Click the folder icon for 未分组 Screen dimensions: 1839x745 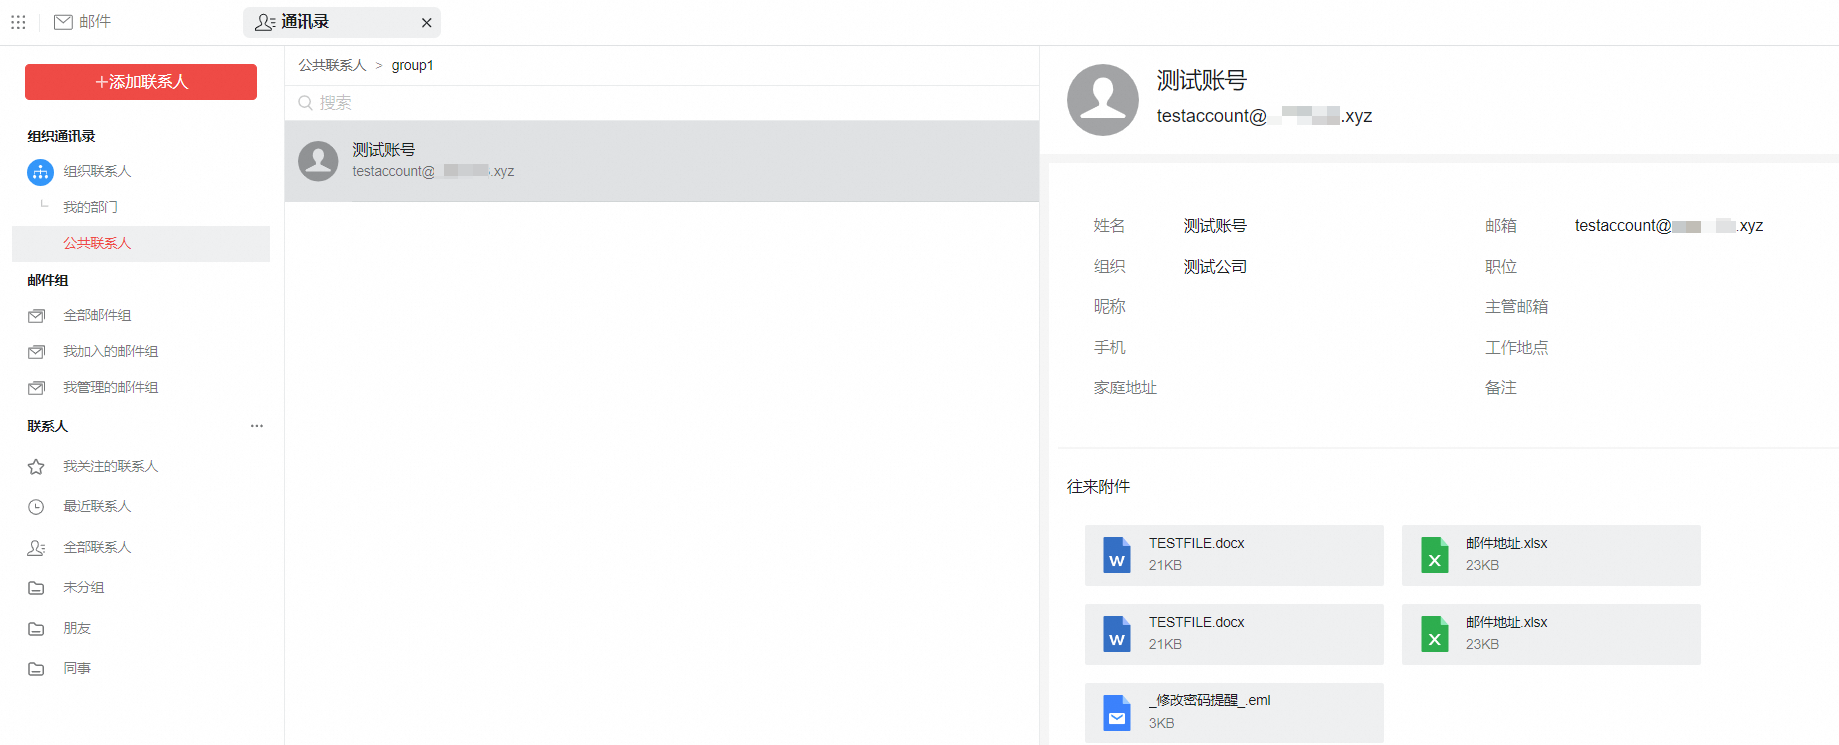tap(36, 588)
